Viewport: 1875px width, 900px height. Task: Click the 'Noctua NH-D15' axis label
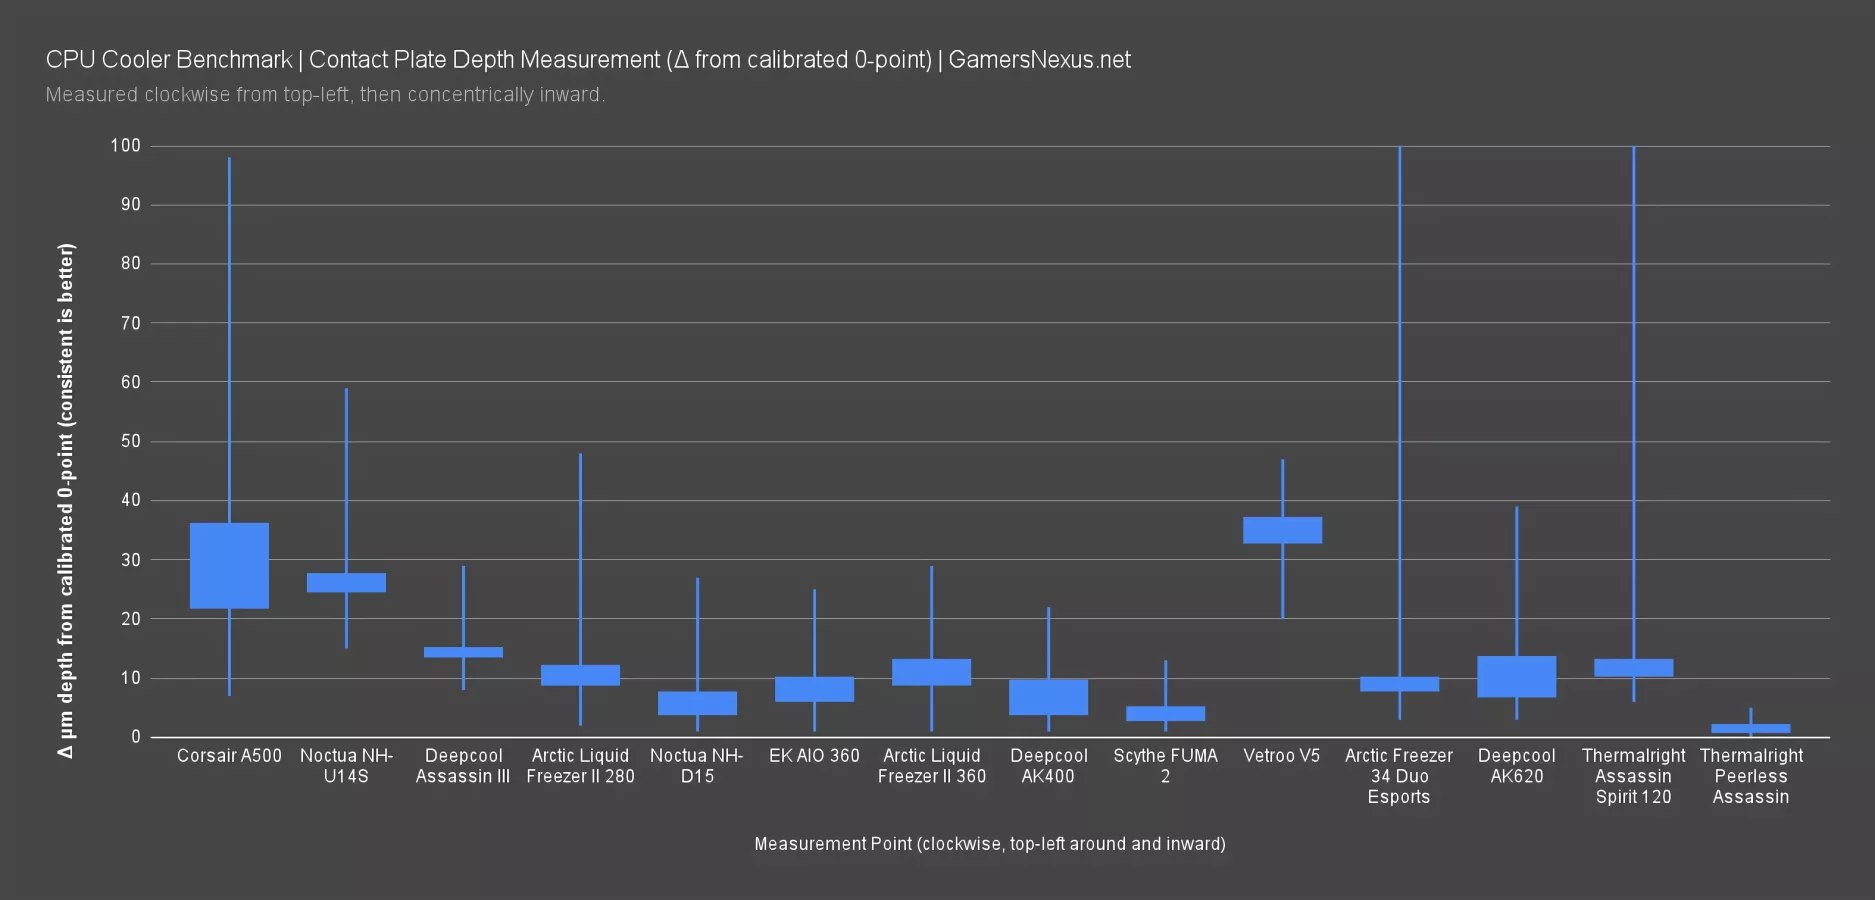[697, 766]
